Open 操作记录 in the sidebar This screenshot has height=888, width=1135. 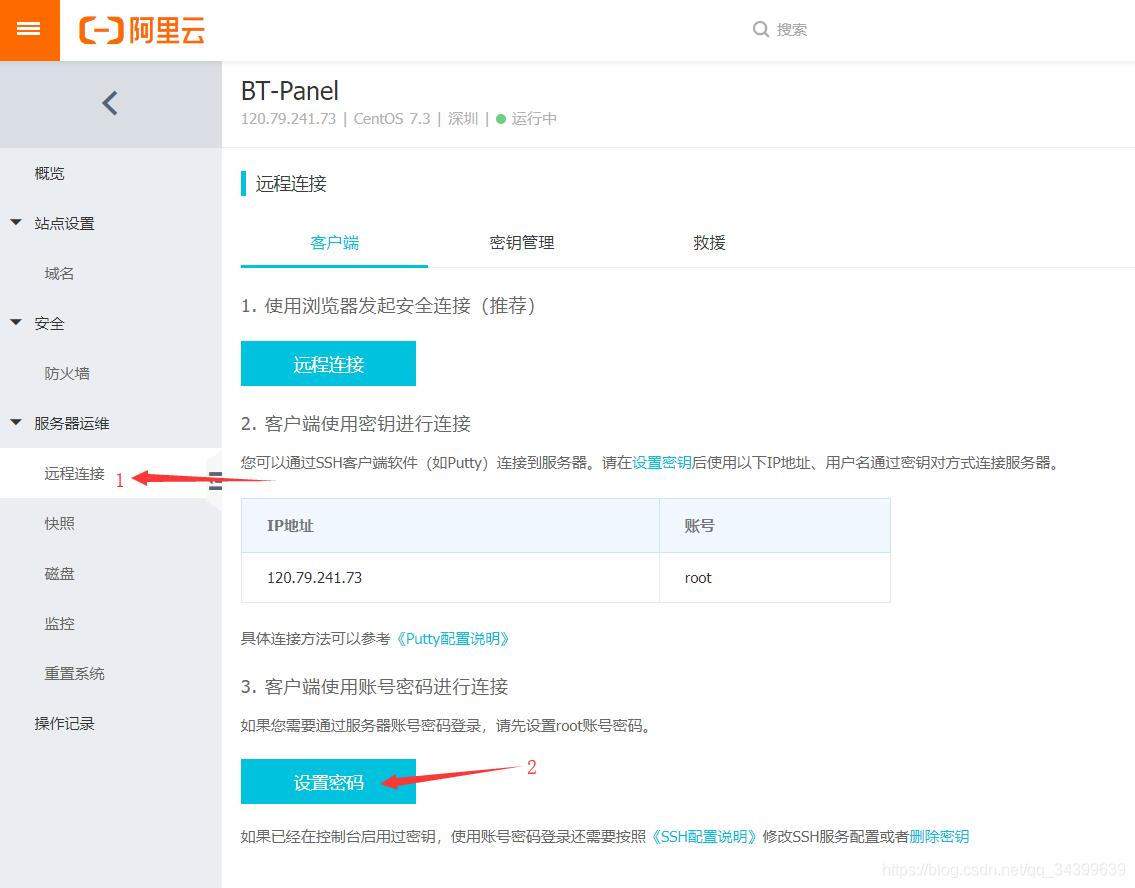pyautogui.click(x=64, y=723)
